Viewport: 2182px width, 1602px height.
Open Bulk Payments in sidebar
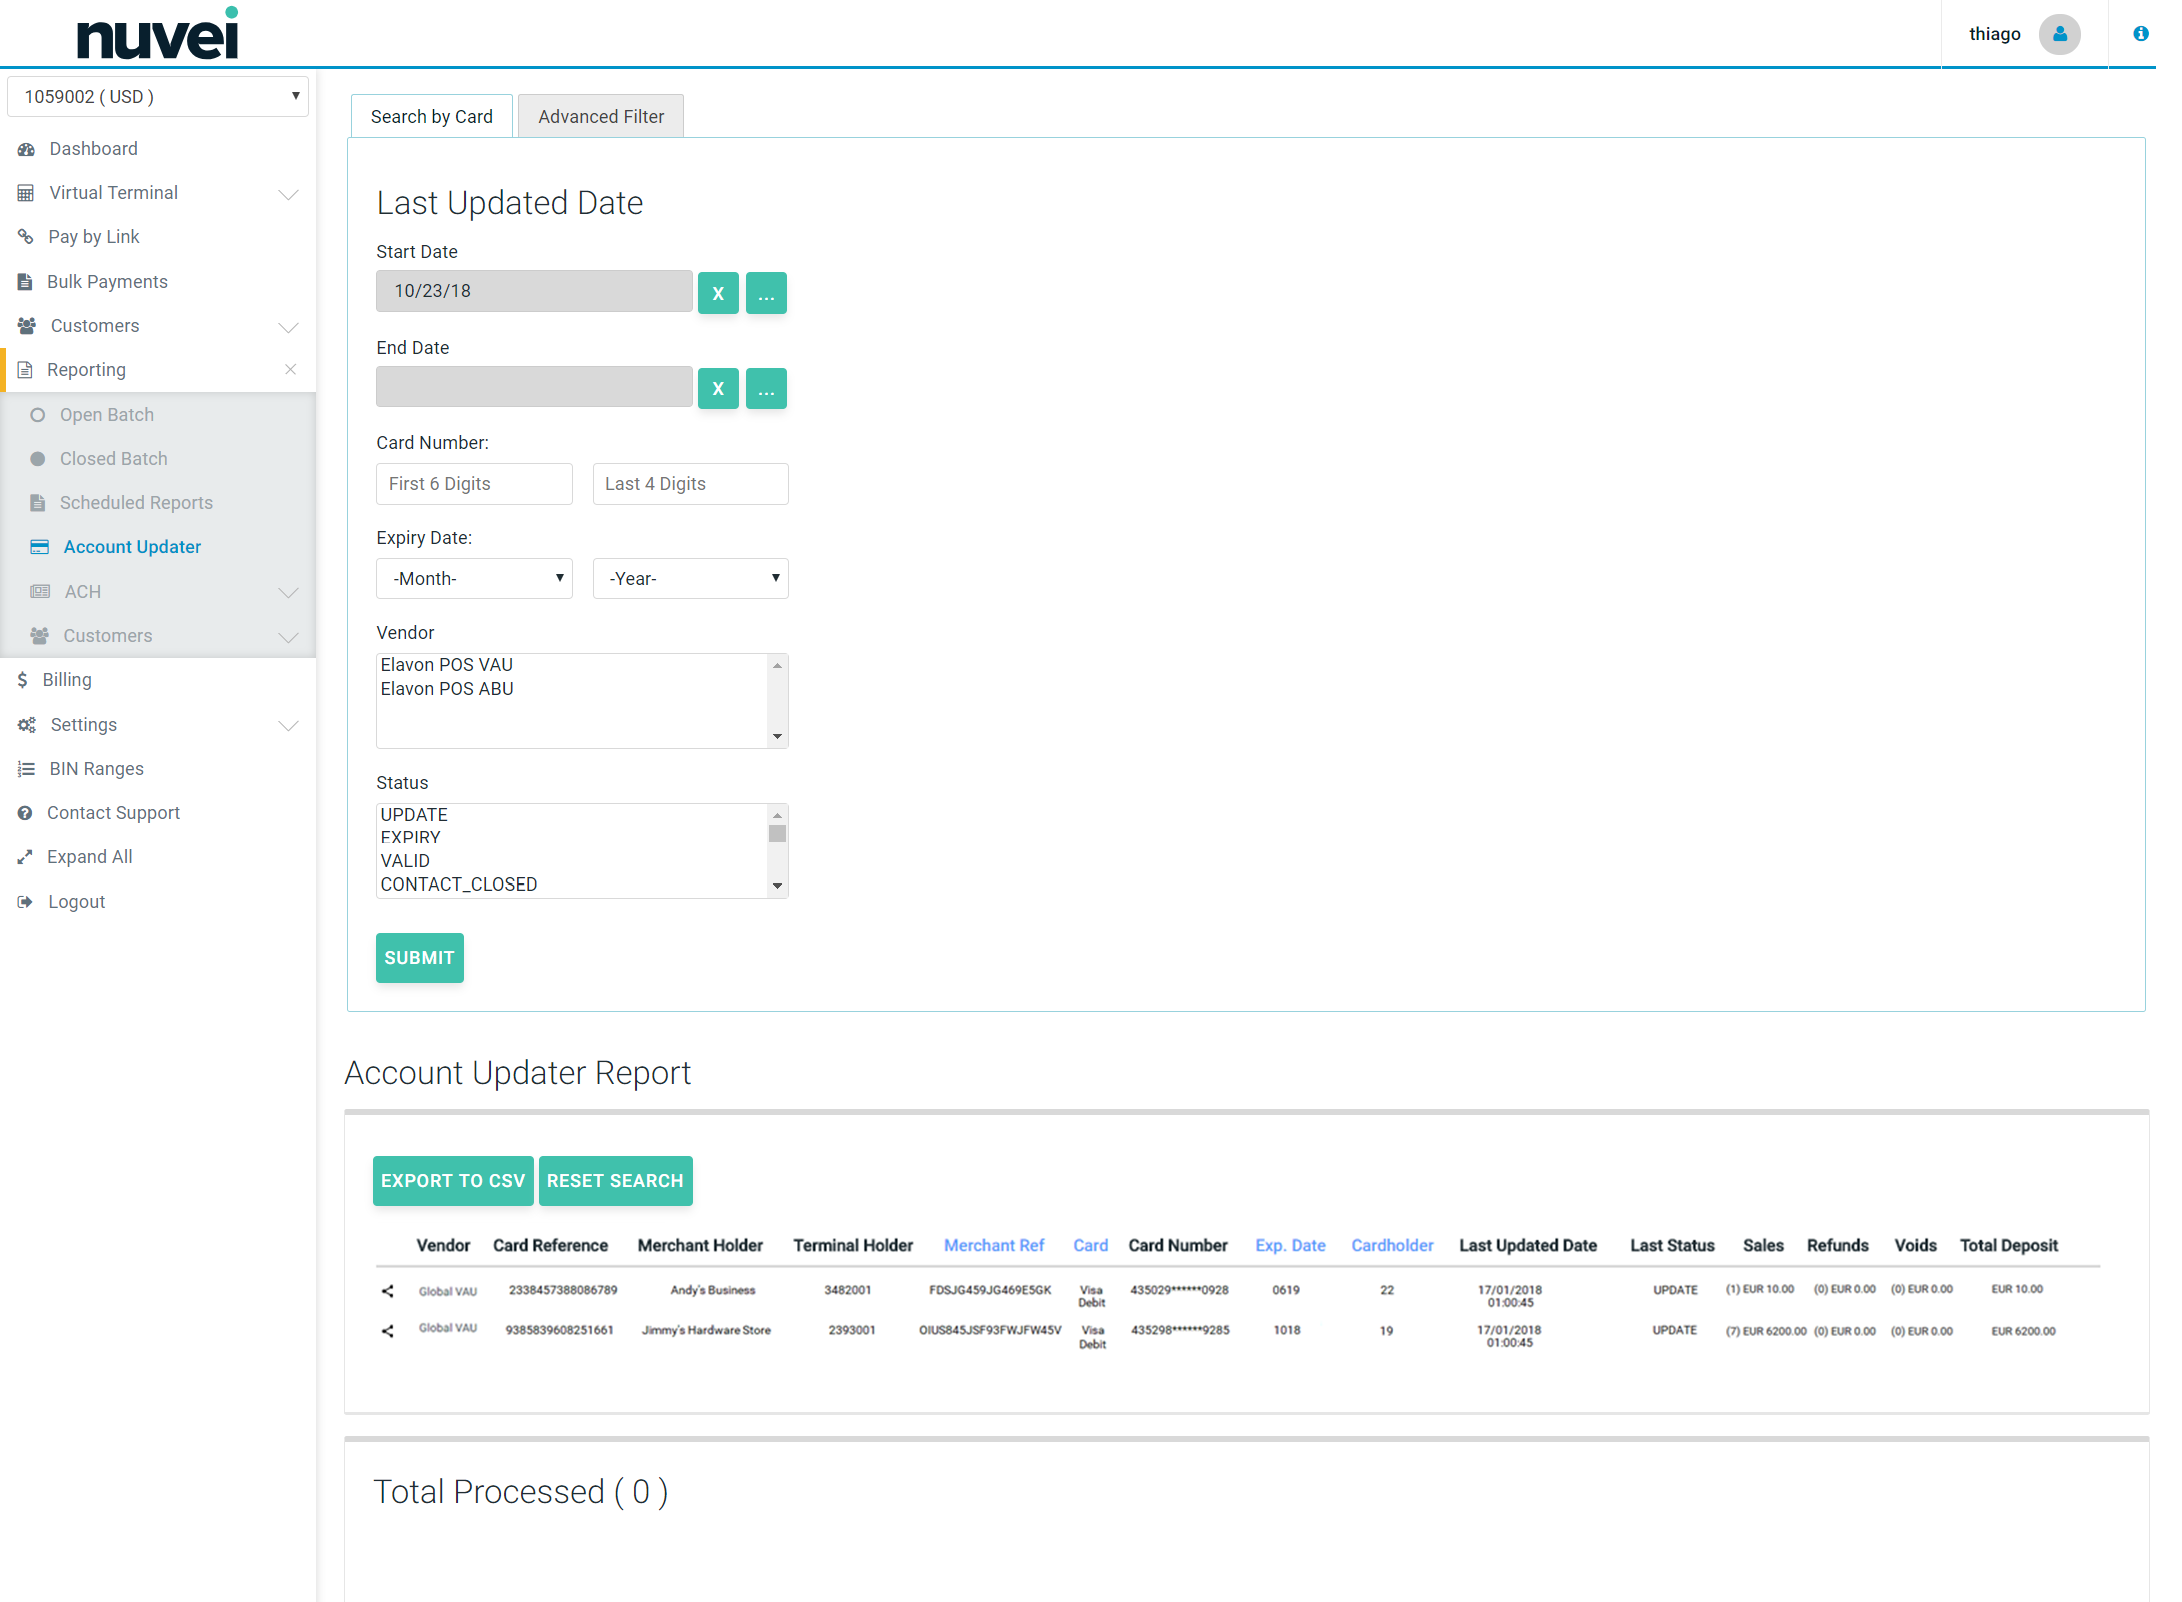pyautogui.click(x=107, y=282)
